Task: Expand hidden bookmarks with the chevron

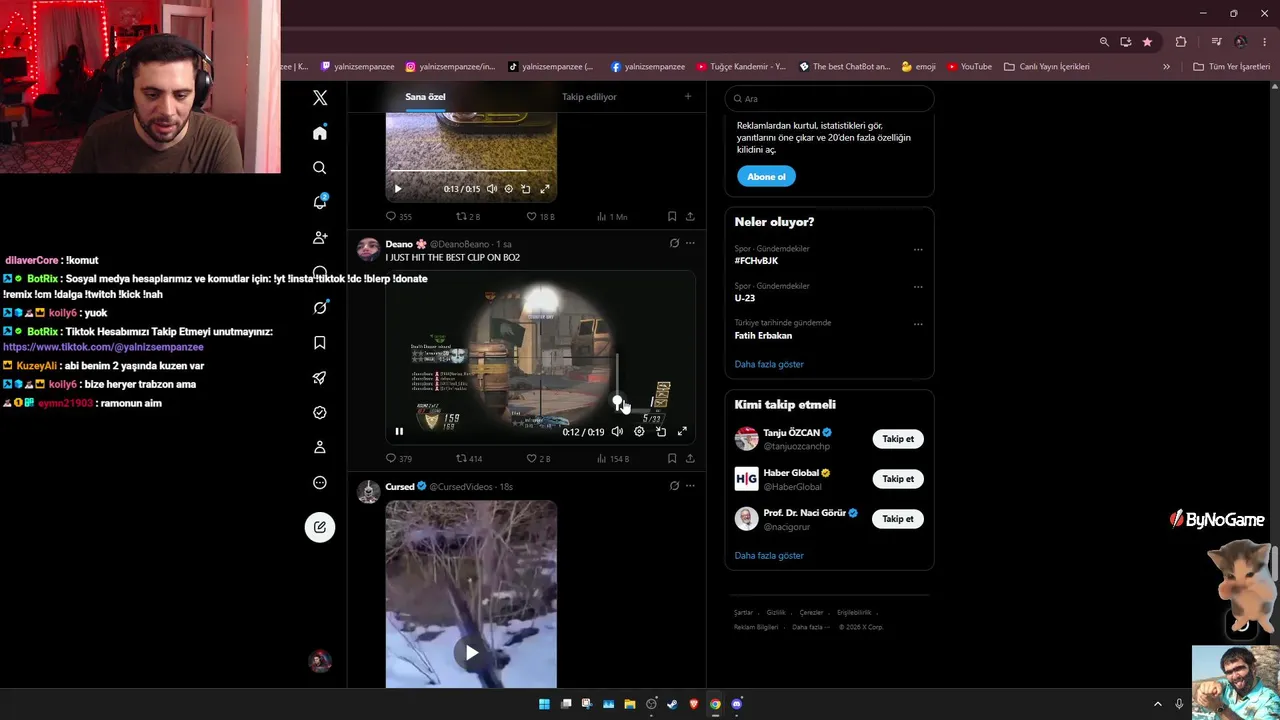Action: (x=1166, y=67)
